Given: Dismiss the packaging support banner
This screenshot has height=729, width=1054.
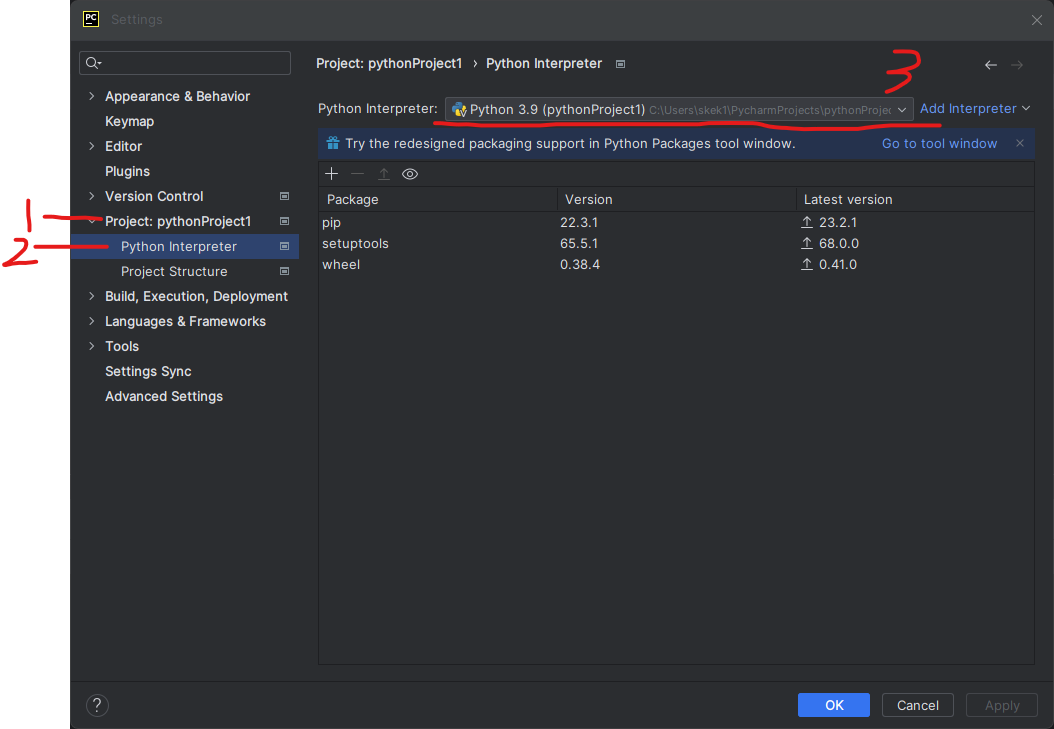Looking at the screenshot, I should click(x=1020, y=143).
